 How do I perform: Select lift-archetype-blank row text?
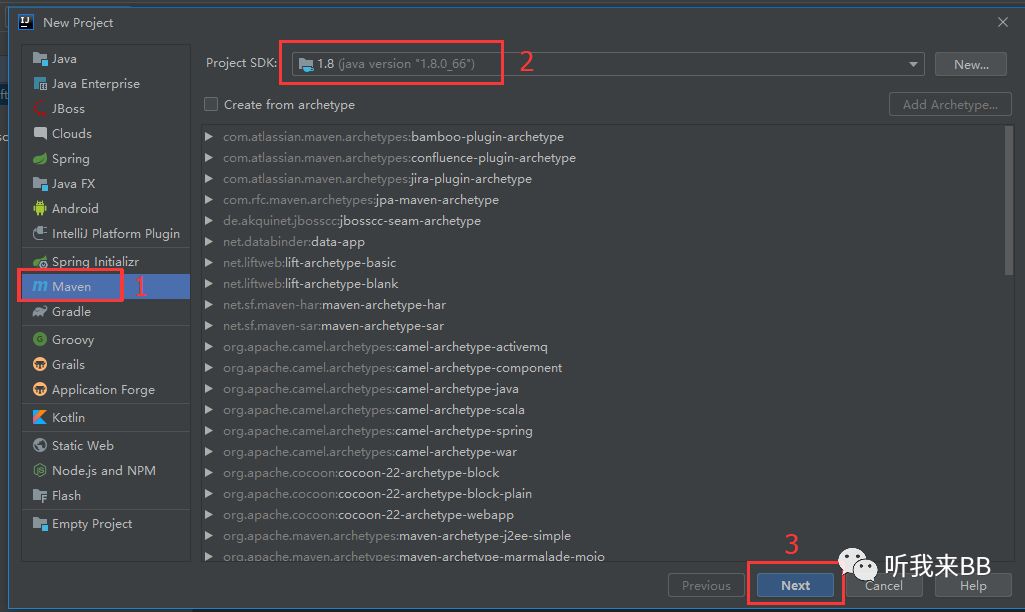(311, 284)
